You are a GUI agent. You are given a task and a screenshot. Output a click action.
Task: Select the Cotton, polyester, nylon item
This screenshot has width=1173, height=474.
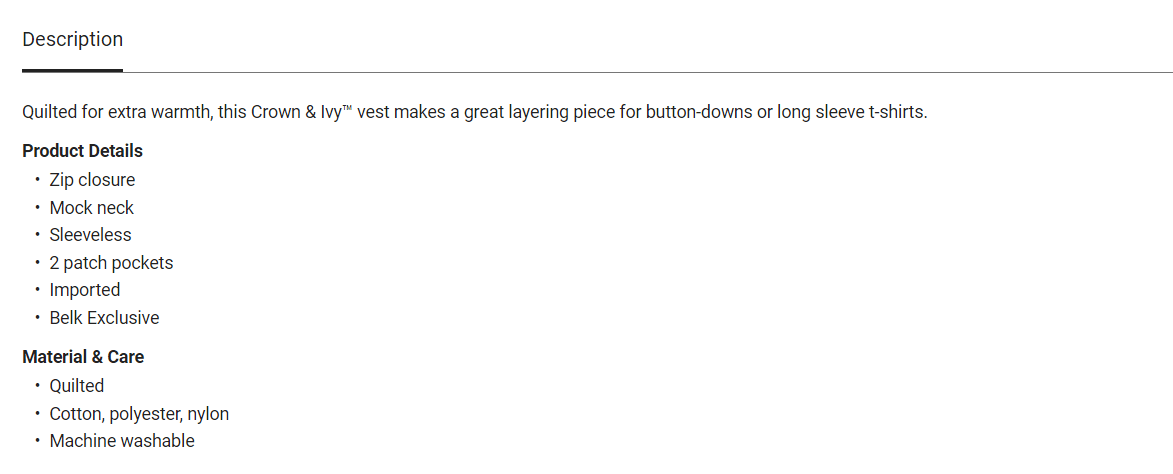(x=139, y=414)
